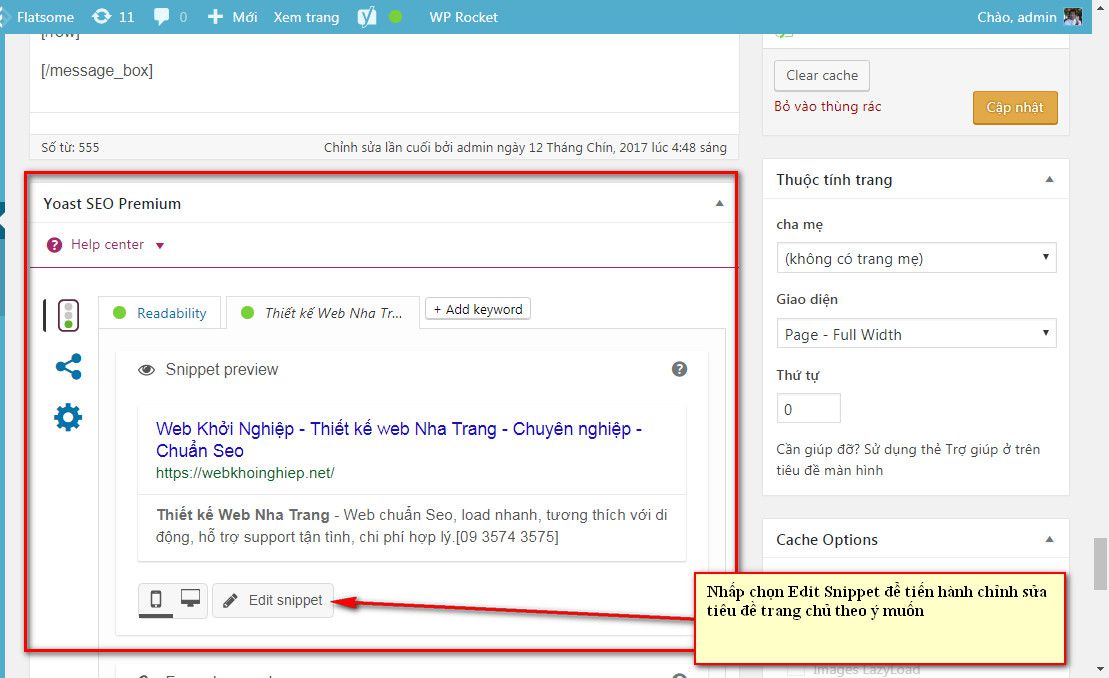Screen dimensions: 1109x678
Task: Click the admin avatar in top bar
Action: coord(1073,17)
